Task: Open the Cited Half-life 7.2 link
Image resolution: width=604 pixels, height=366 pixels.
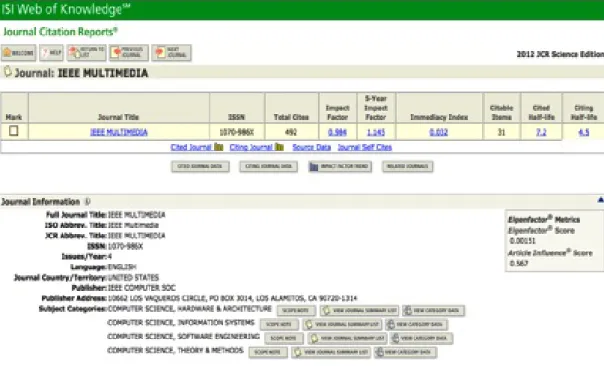Action: 541,132
